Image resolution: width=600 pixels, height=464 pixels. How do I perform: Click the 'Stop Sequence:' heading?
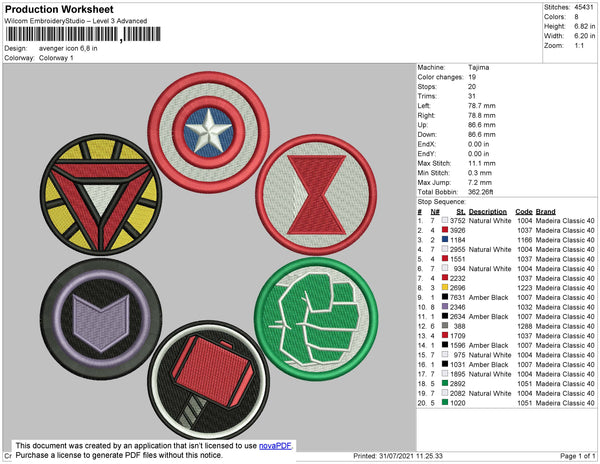pos(442,202)
